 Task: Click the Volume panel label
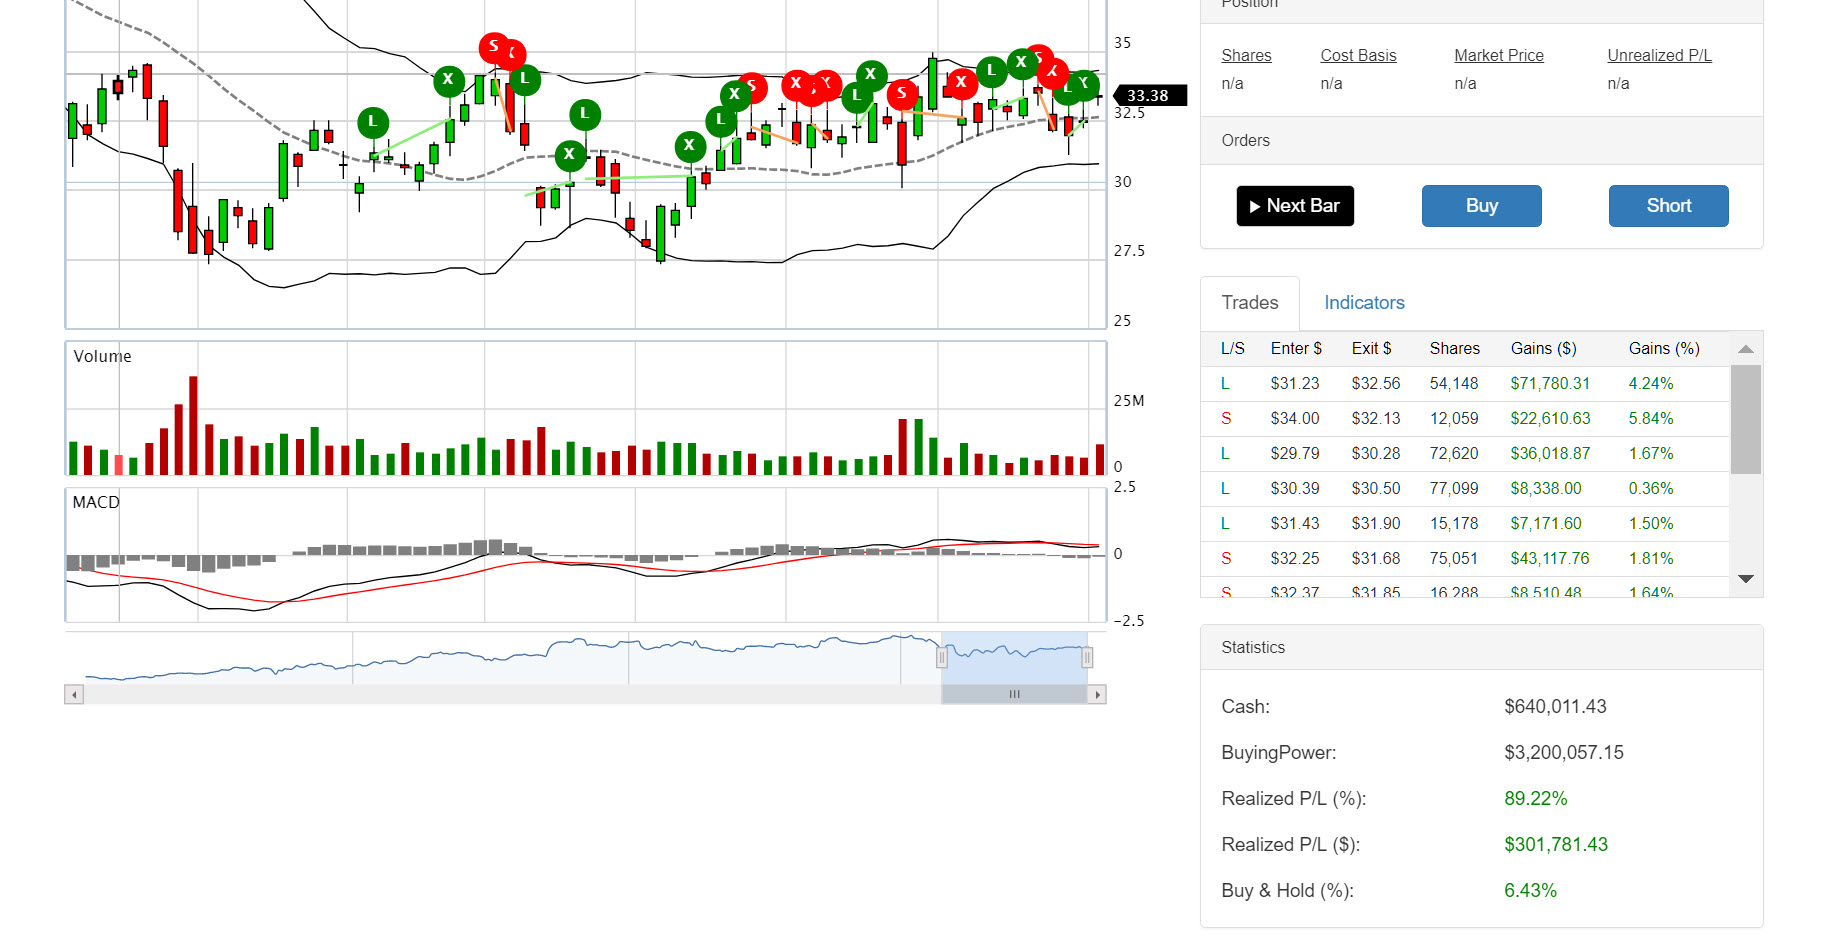coord(102,357)
